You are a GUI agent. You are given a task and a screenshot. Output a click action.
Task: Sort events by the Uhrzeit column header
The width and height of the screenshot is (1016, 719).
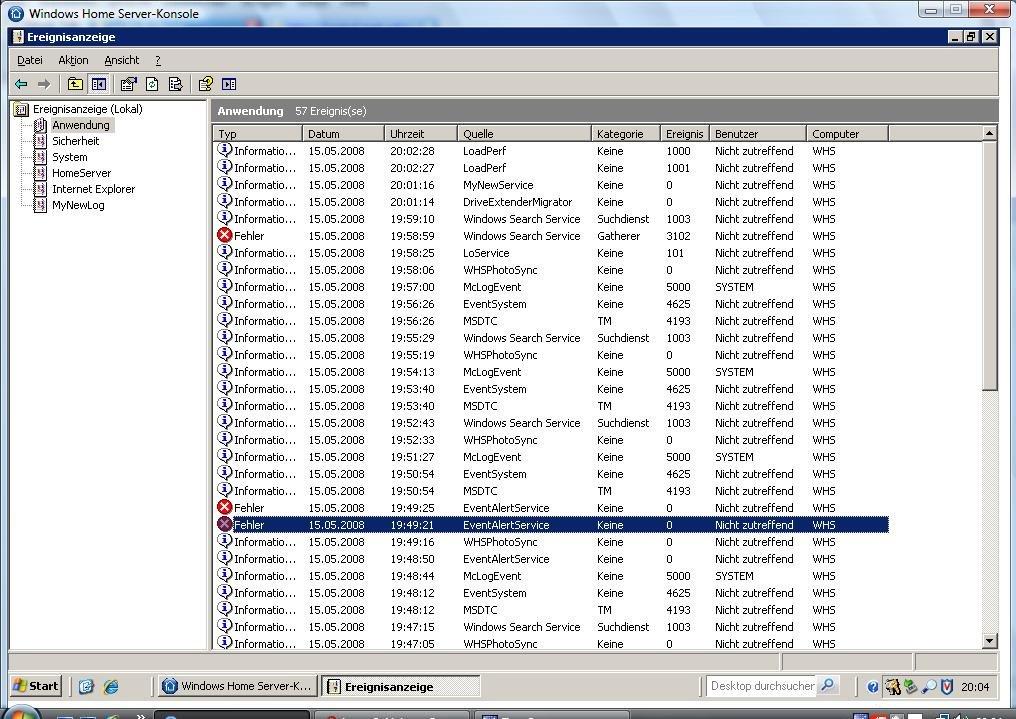421,133
